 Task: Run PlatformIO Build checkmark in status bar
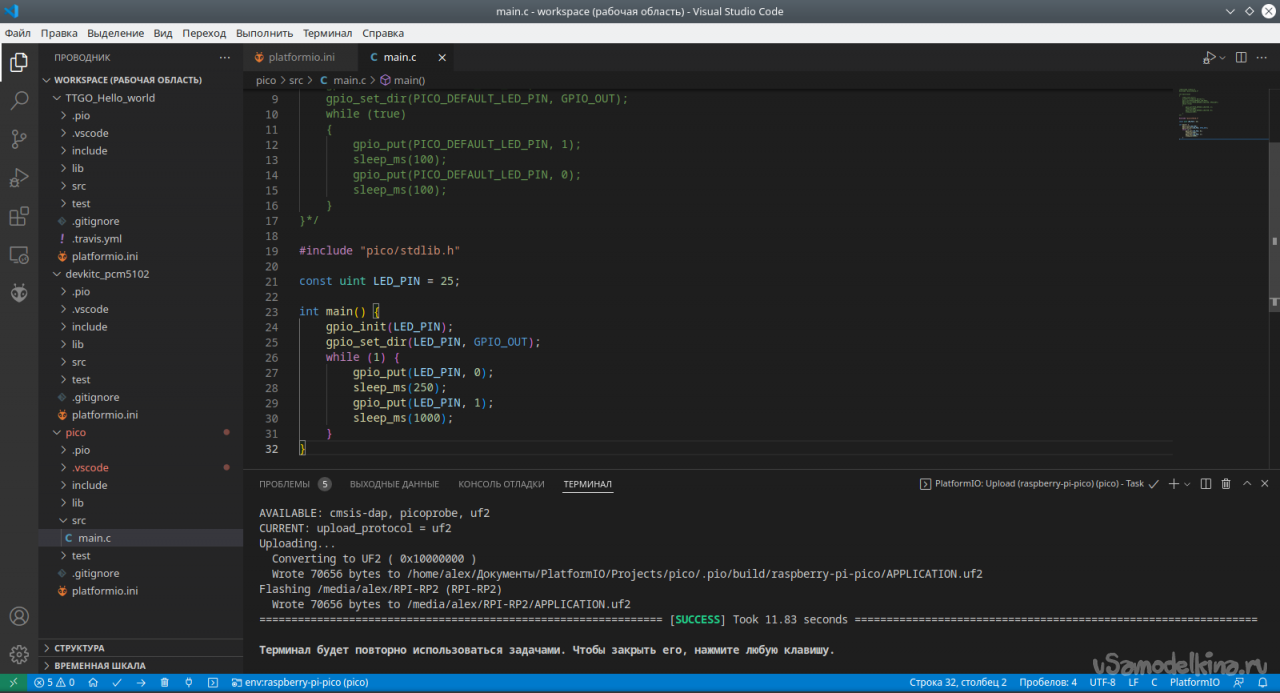(117, 683)
